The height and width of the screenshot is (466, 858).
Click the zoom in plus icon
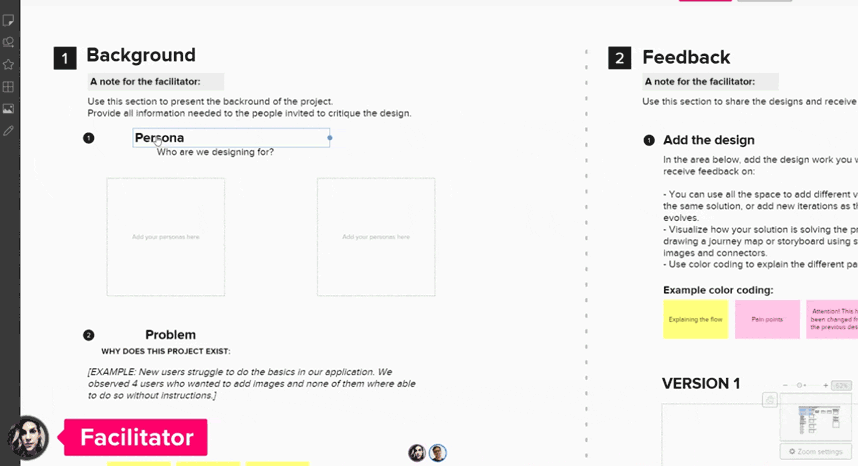(826, 386)
